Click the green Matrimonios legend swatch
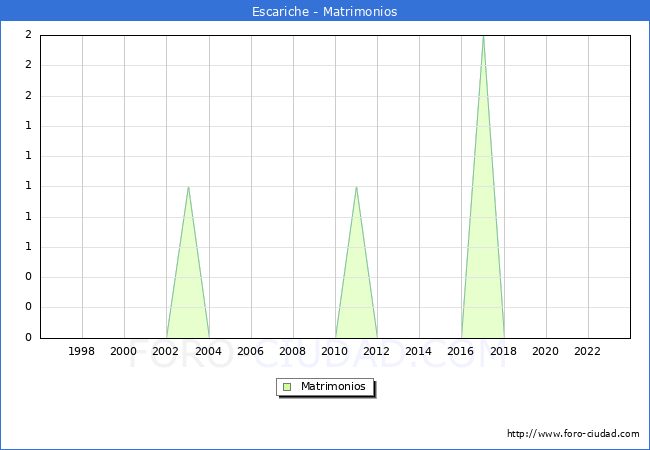650x450 pixels. click(287, 387)
